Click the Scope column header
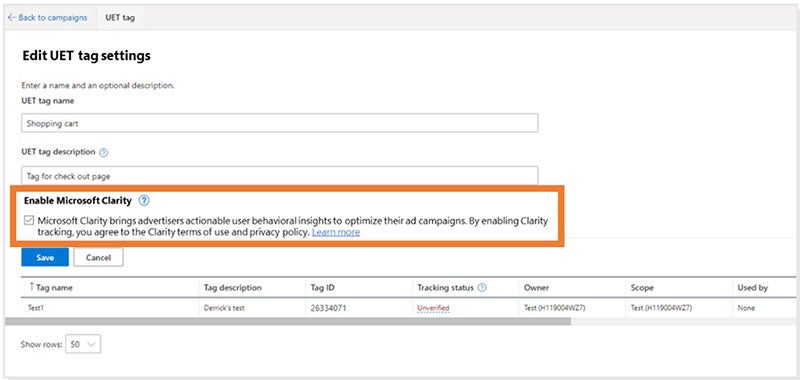 click(x=642, y=288)
